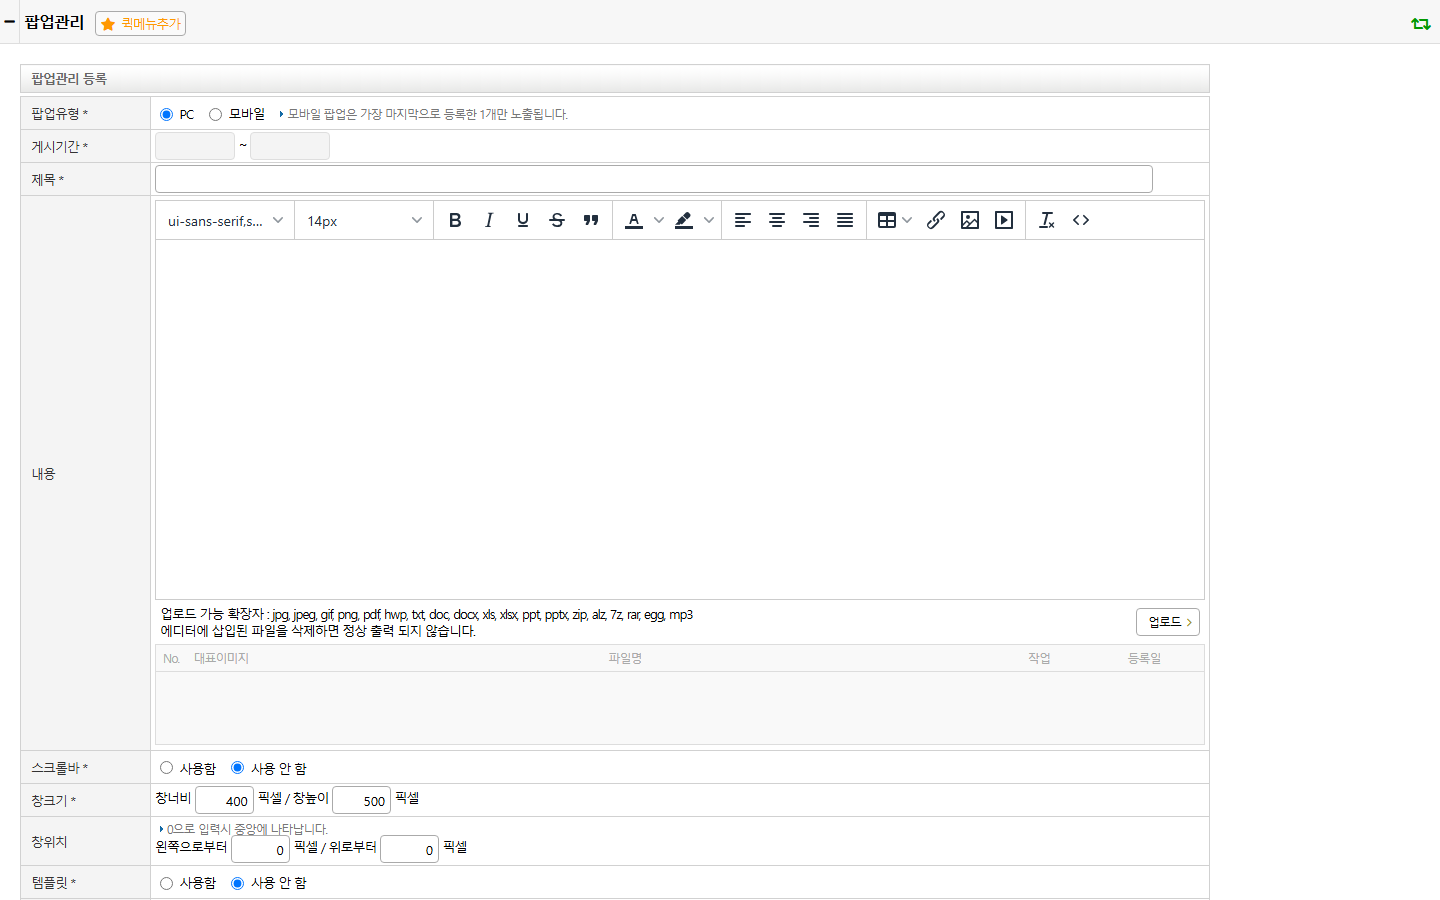The height and width of the screenshot is (900, 1440).
Task: Center-align the editor text
Action: 777,220
